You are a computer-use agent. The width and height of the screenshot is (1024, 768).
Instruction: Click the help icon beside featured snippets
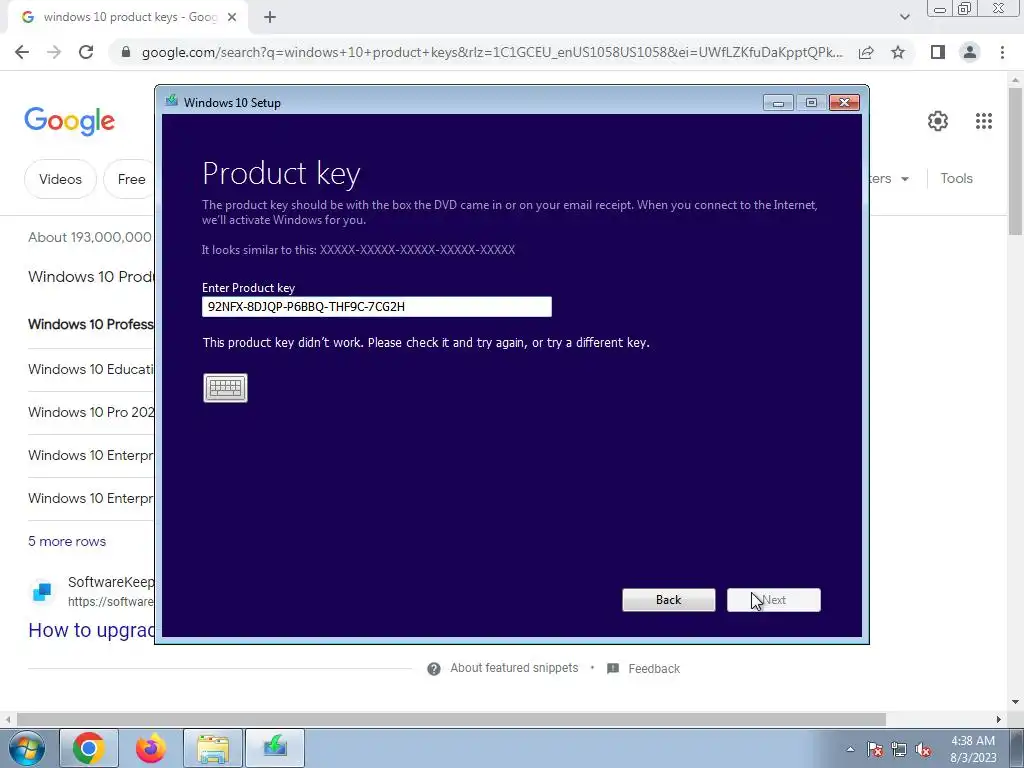[x=434, y=669]
